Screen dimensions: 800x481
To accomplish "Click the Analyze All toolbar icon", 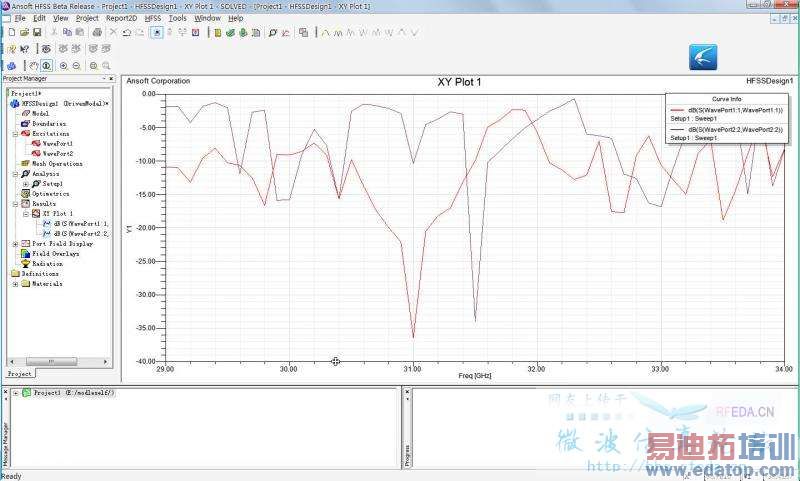I will pyautogui.click(x=243, y=33).
